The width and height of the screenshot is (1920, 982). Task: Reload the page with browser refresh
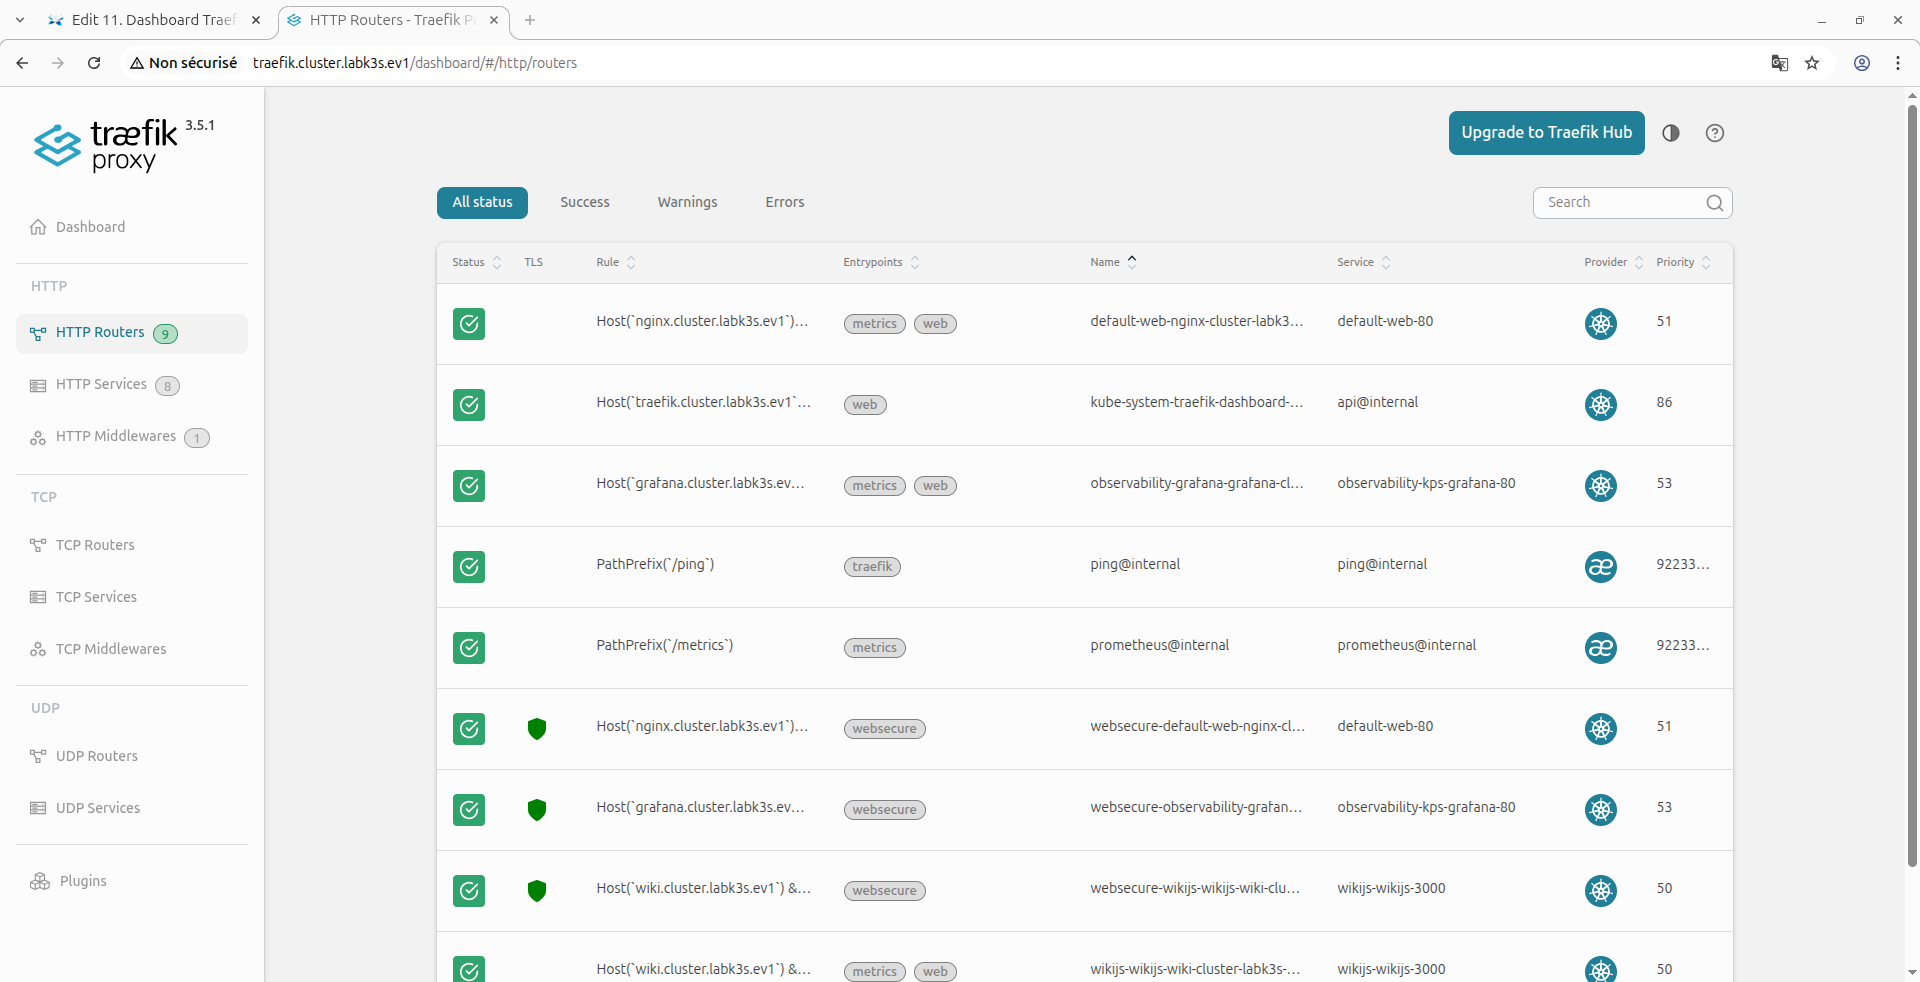point(94,63)
